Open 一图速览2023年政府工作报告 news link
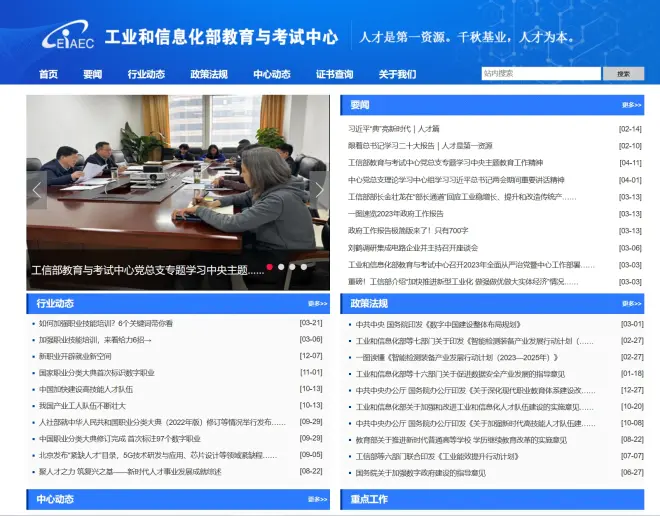 point(397,213)
